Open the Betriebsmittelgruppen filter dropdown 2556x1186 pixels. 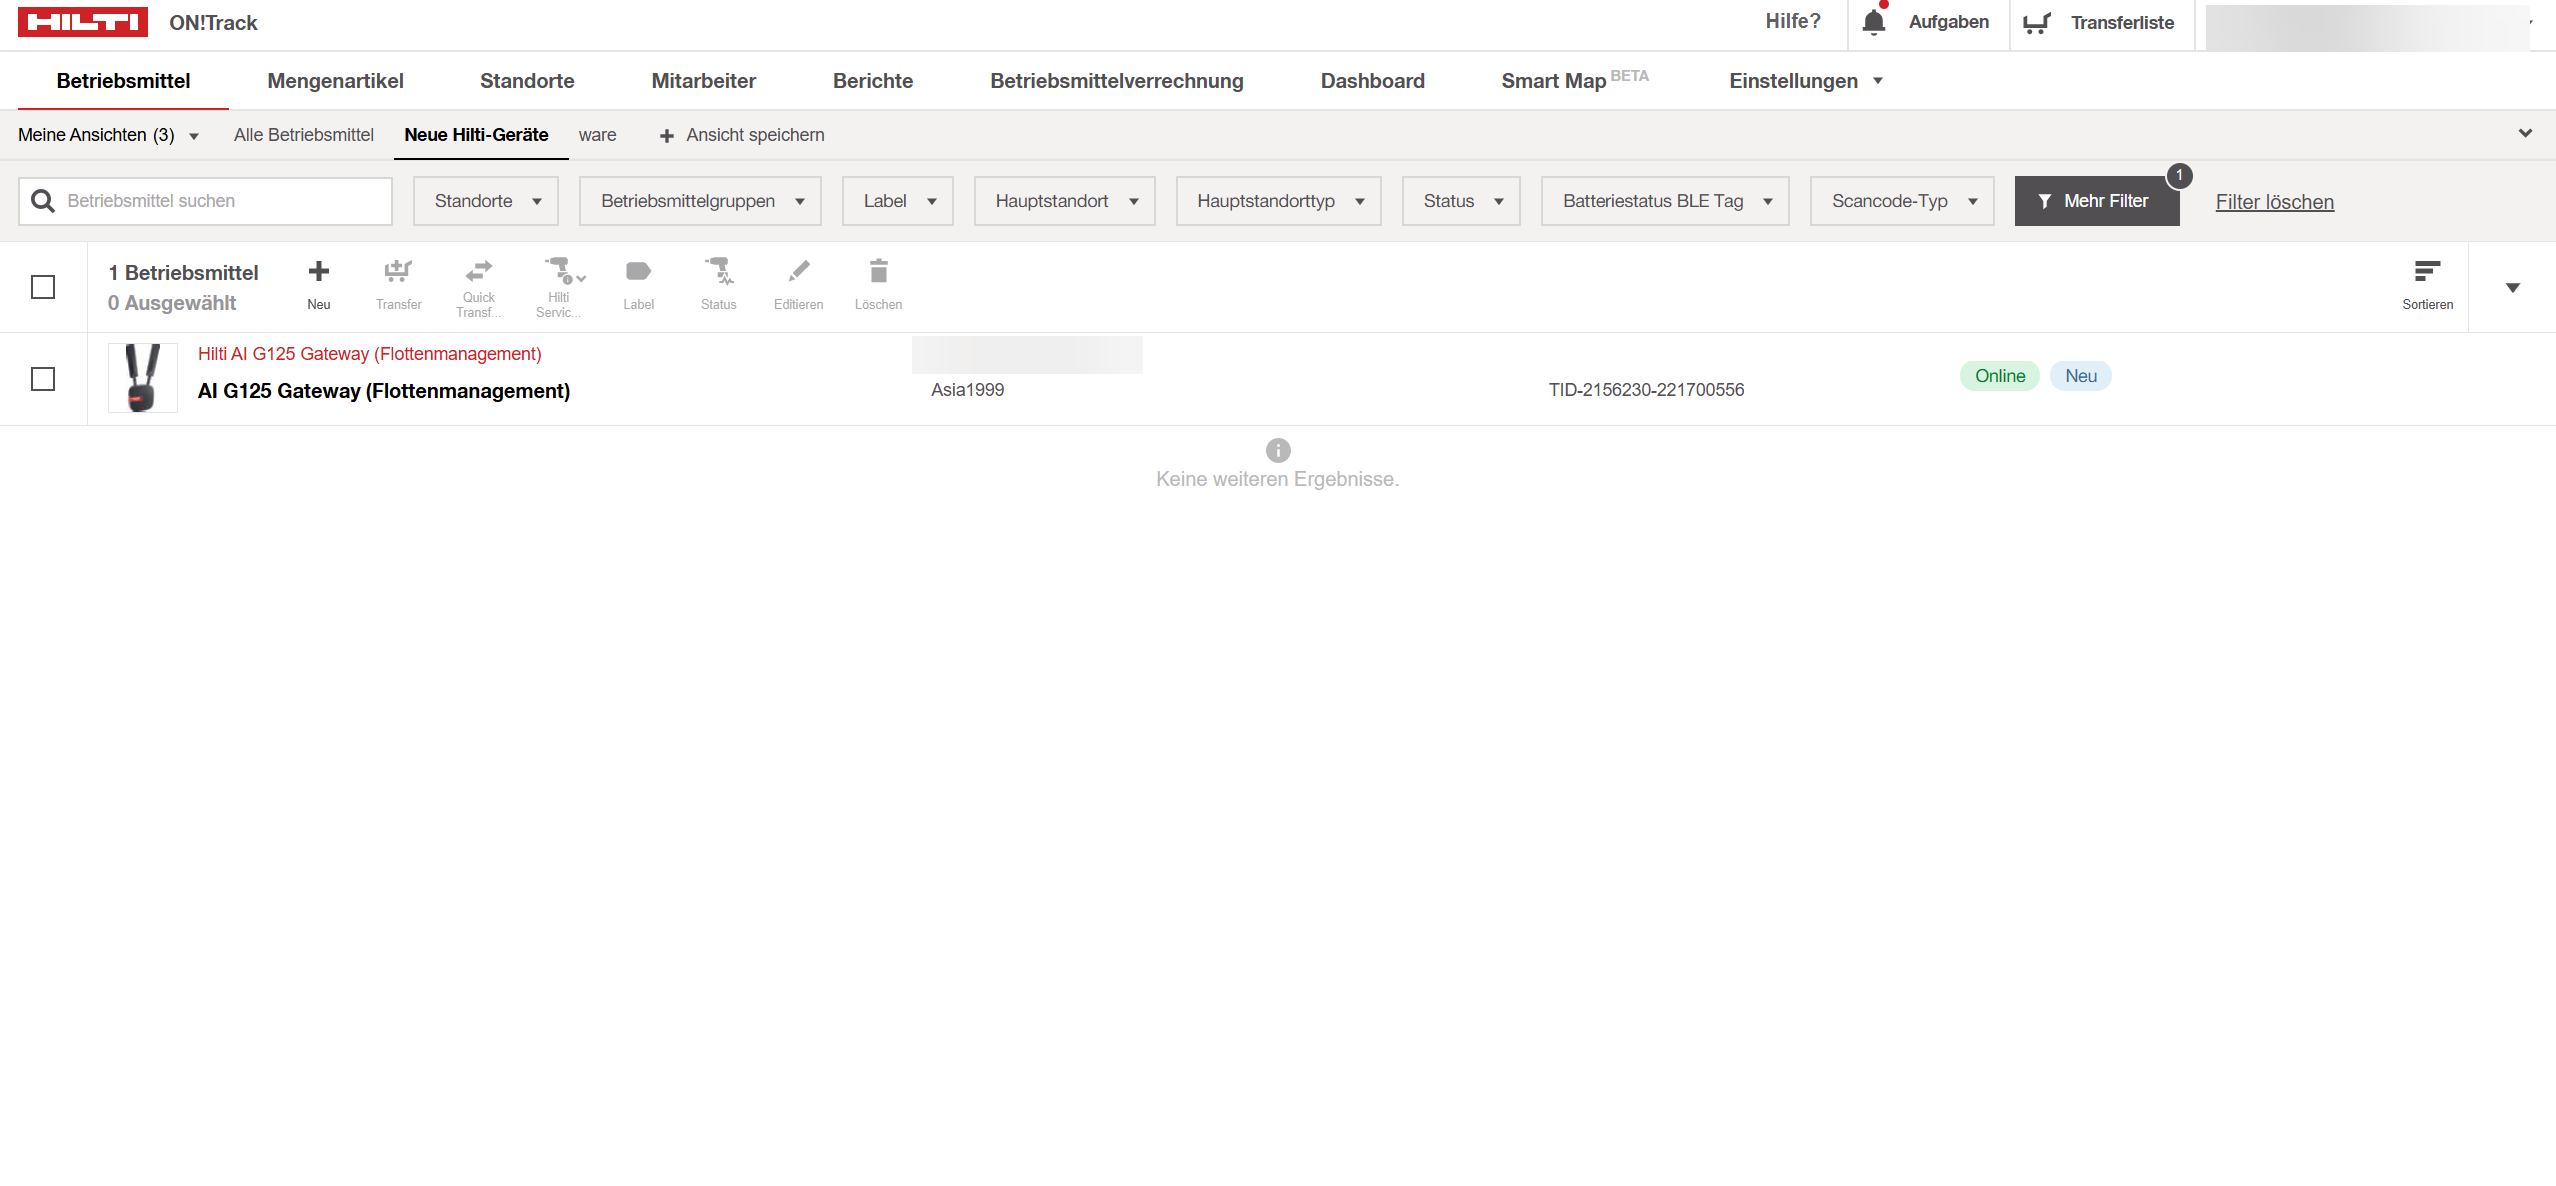700,201
